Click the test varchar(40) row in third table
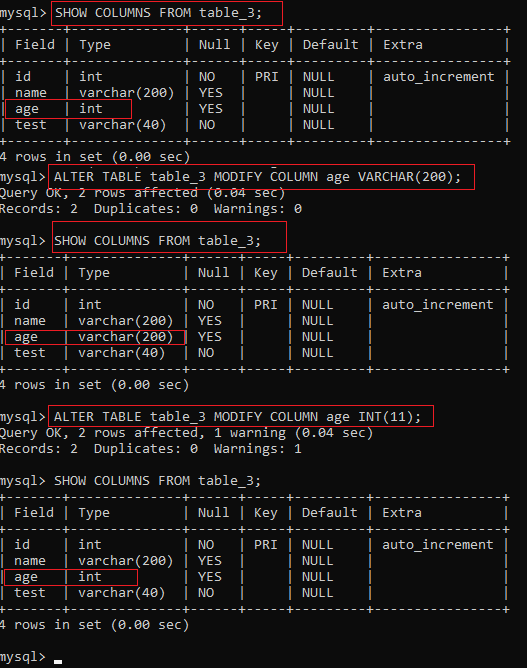 (x=254, y=593)
